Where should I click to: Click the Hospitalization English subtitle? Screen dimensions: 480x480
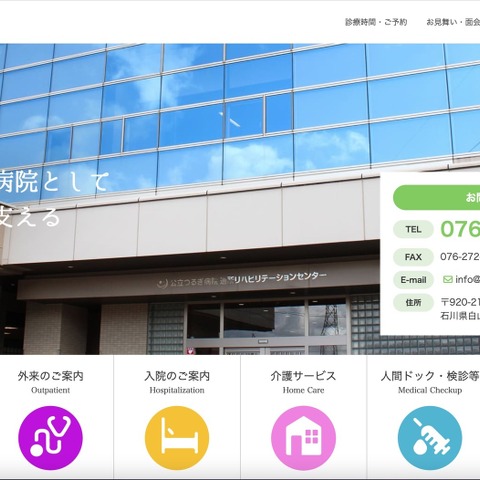tap(177, 390)
